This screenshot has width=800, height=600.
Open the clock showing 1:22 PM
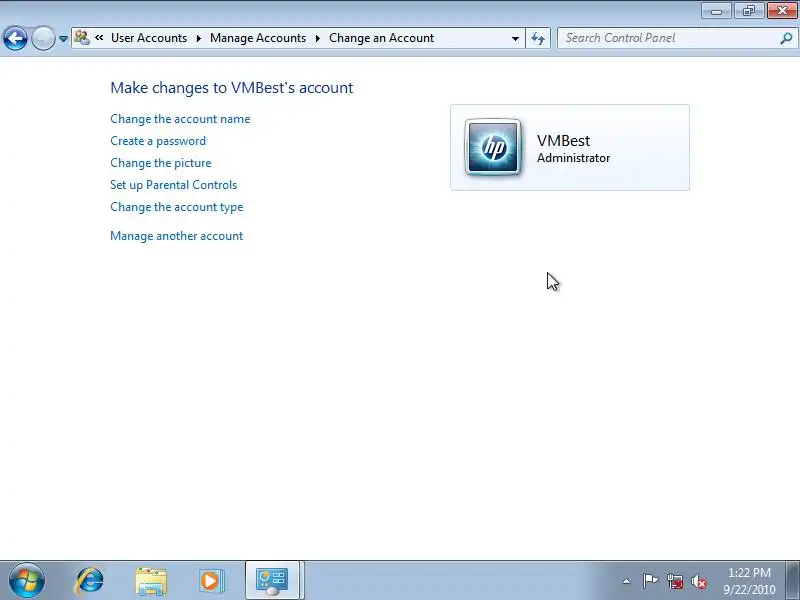coord(749,581)
